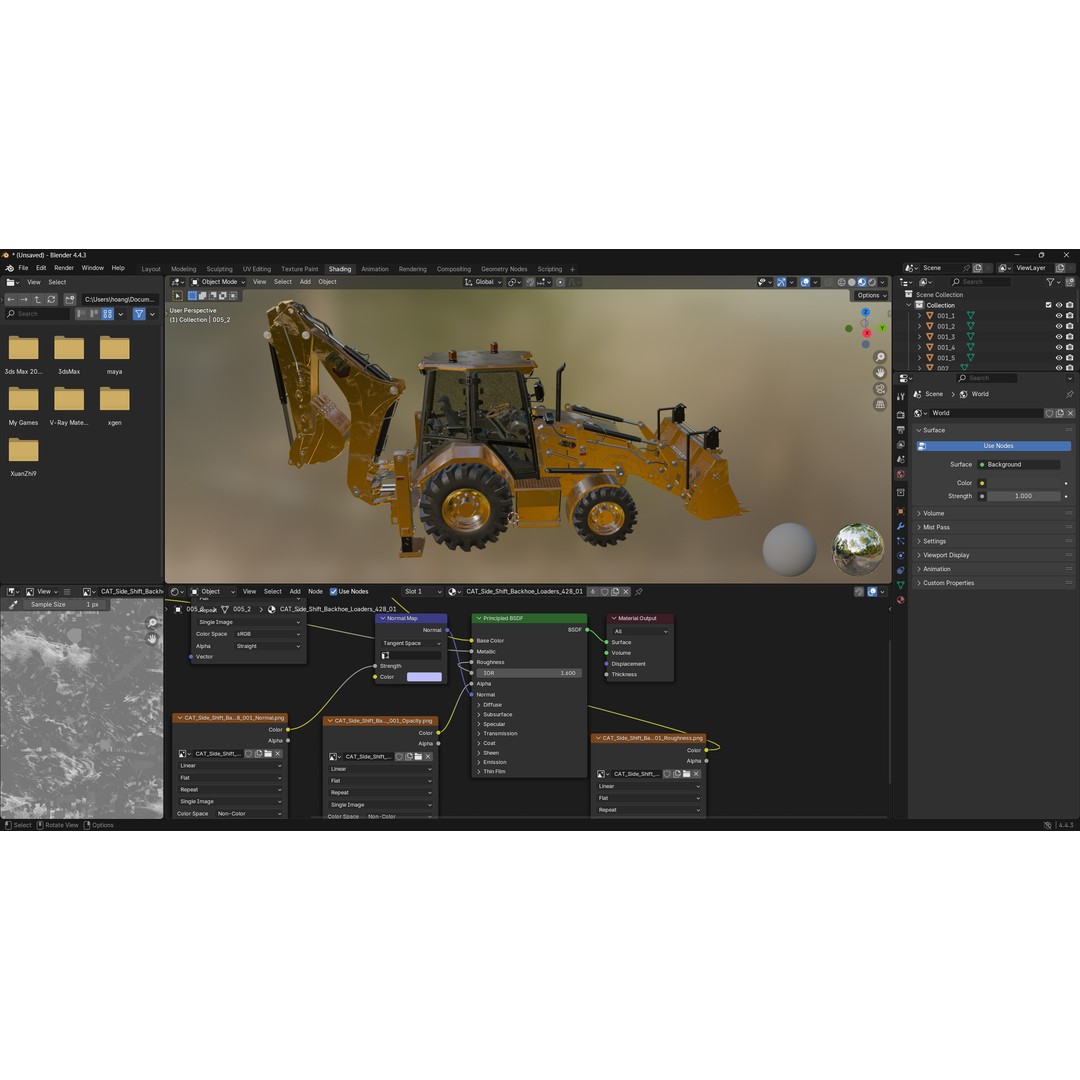Go back in the file browser
Screen dimensions: 1080x1080
(11, 300)
